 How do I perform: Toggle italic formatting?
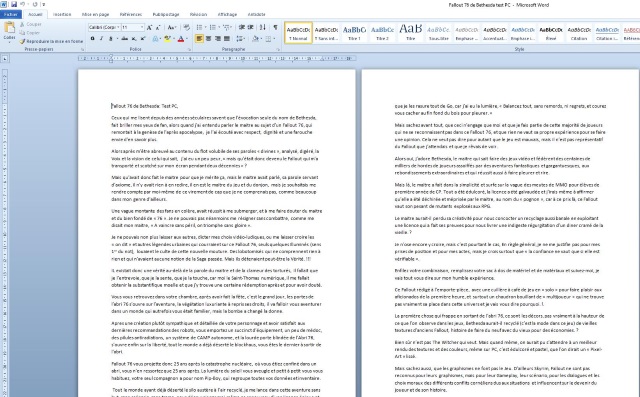click(x=101, y=39)
